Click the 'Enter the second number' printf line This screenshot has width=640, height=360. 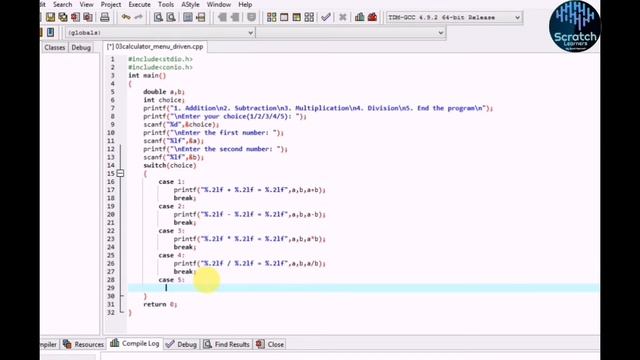(x=215, y=149)
